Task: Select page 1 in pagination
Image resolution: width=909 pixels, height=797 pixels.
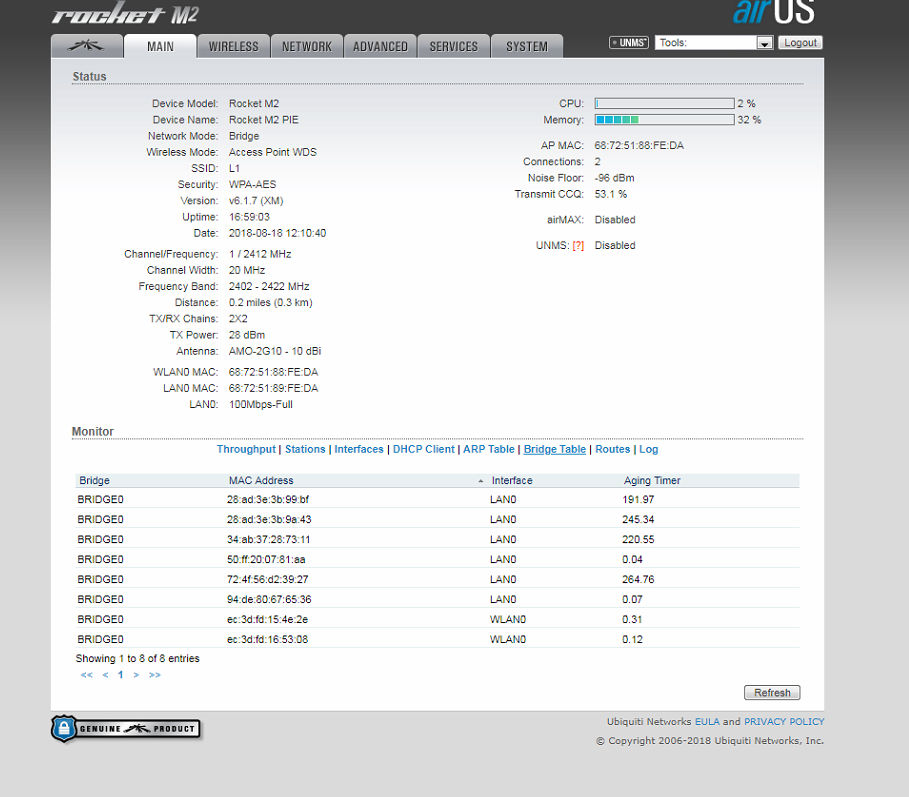Action: pyautogui.click(x=121, y=675)
